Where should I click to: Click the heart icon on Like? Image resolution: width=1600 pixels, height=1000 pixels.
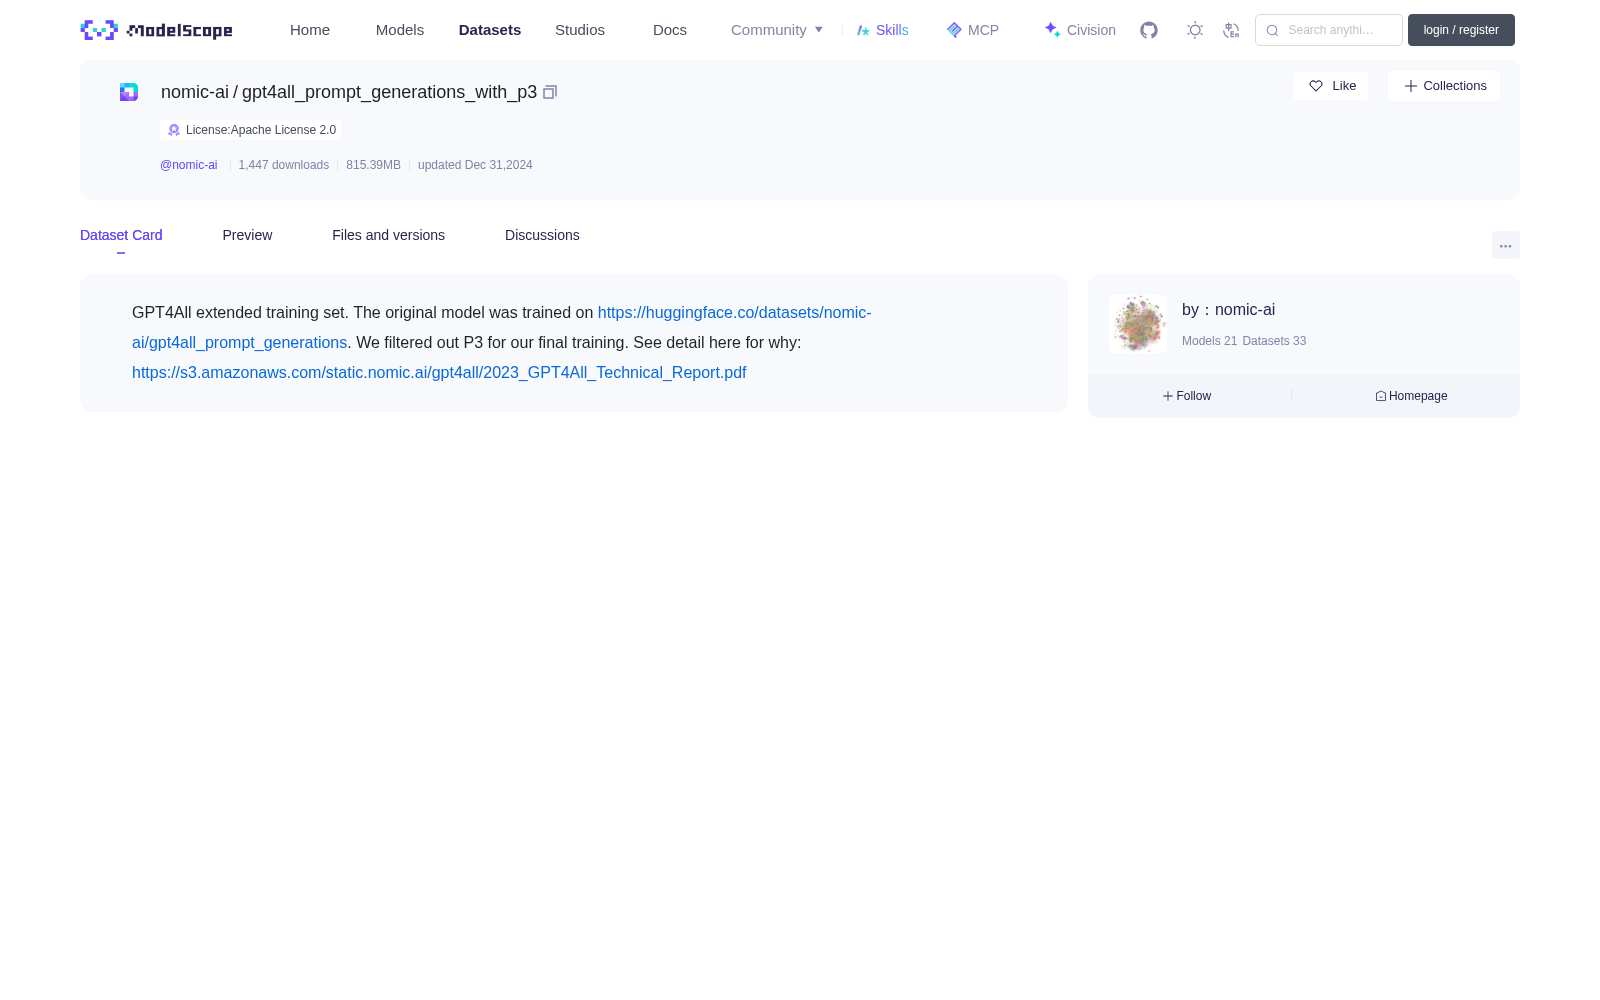(x=1316, y=86)
